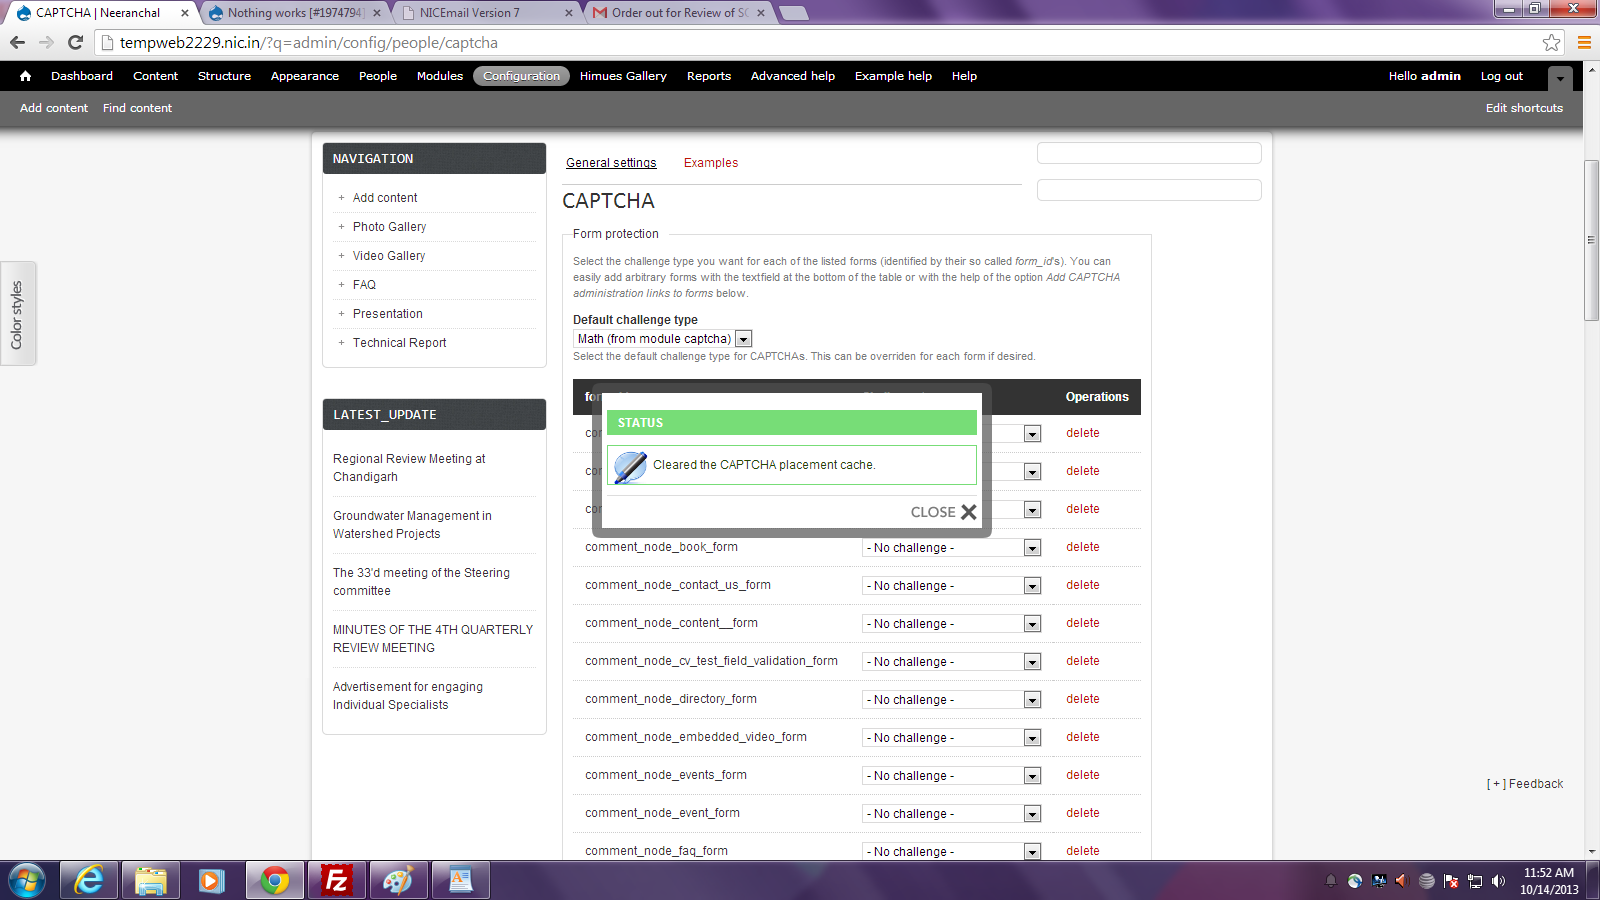Open the Dashboard menu
This screenshot has width=1600, height=900.
pyautogui.click(x=82, y=76)
